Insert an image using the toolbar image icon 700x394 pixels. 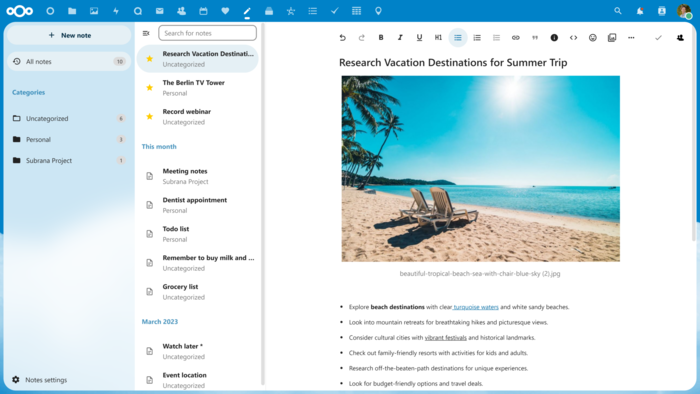tap(612, 37)
